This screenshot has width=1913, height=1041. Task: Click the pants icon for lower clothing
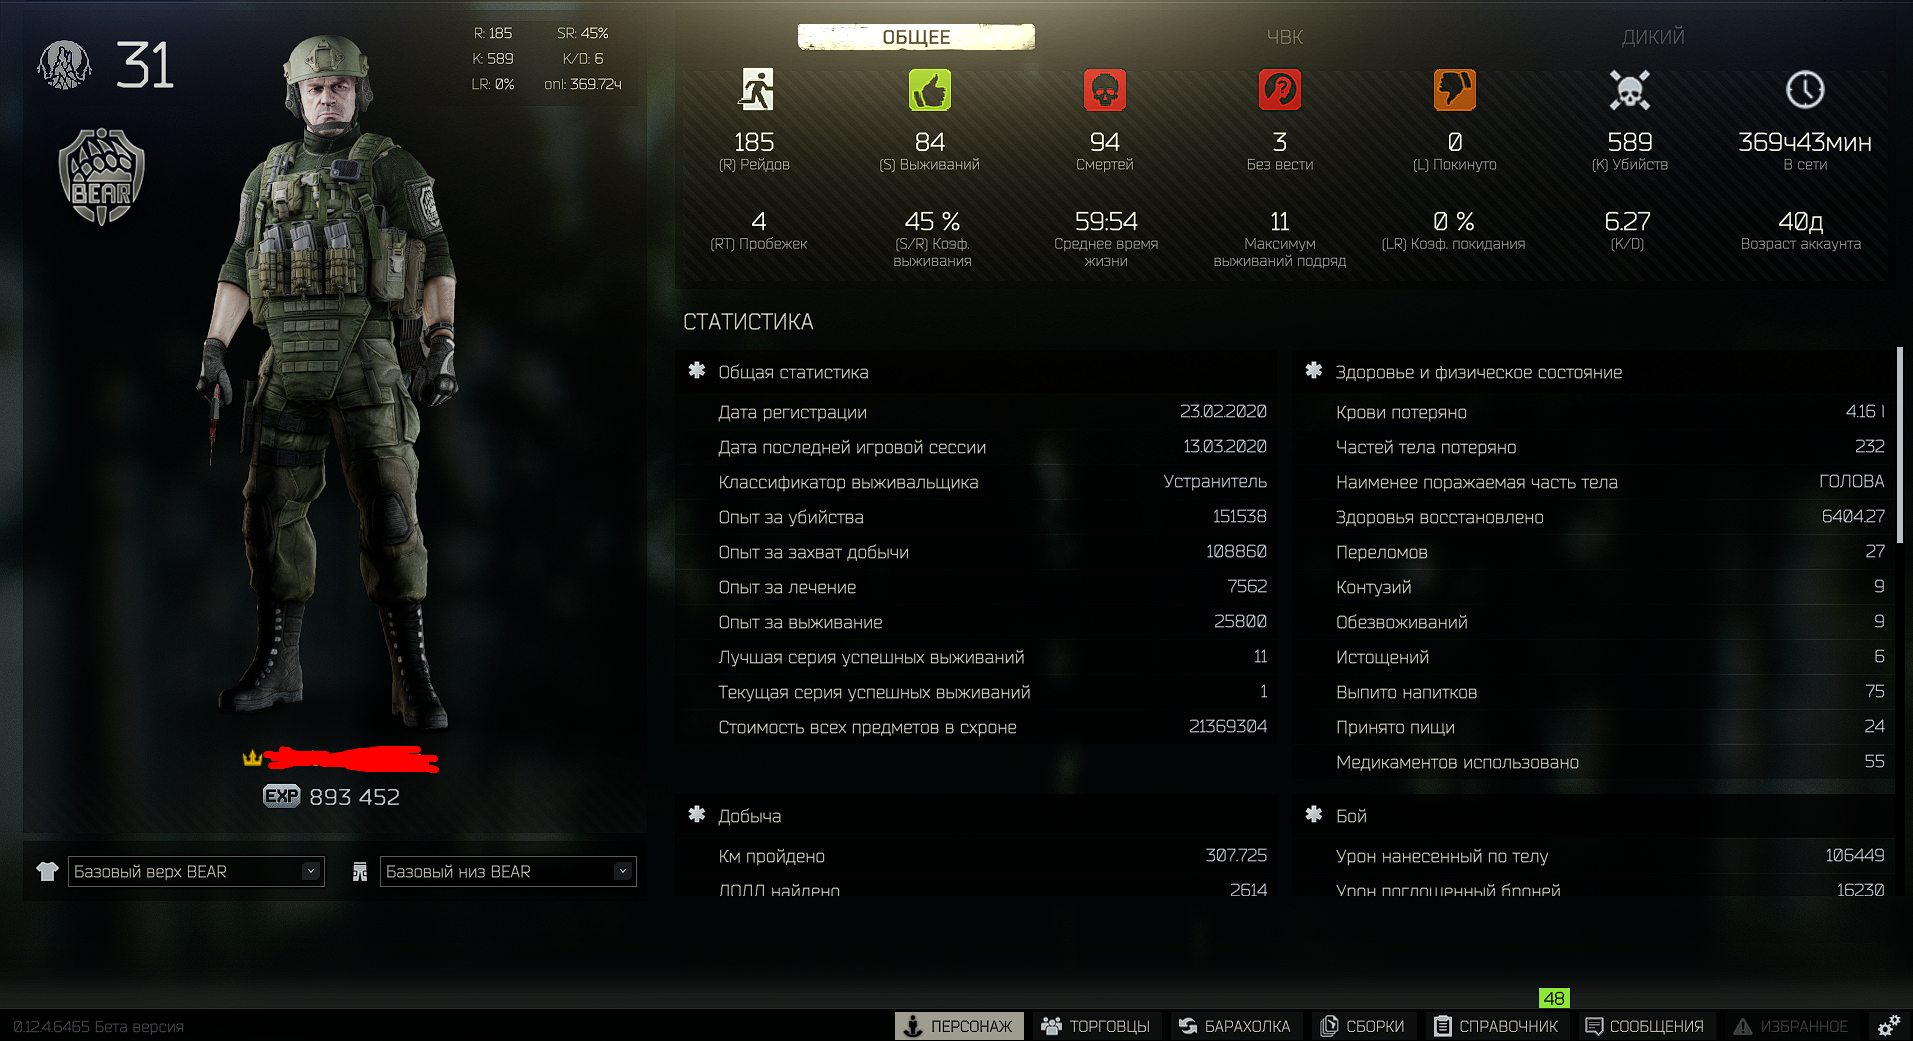pyautogui.click(x=360, y=871)
